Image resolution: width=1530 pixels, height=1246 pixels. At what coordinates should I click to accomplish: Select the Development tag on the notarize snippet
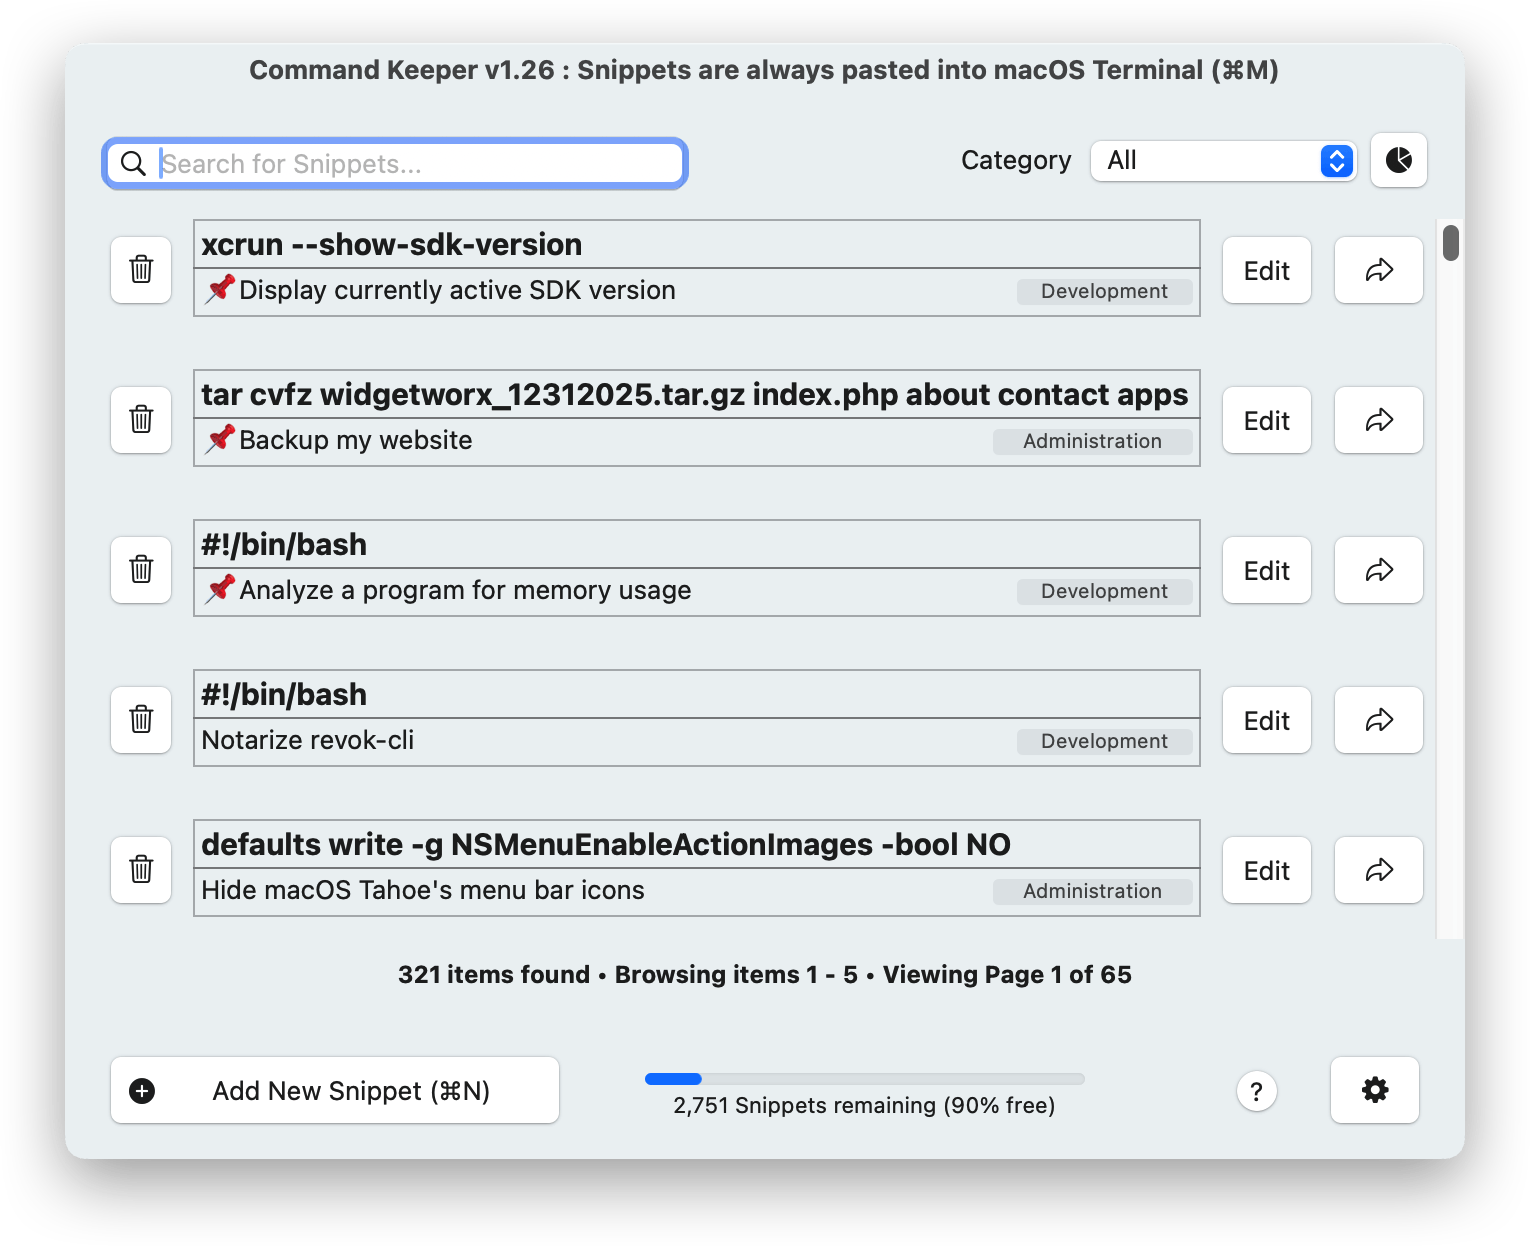tap(1103, 741)
